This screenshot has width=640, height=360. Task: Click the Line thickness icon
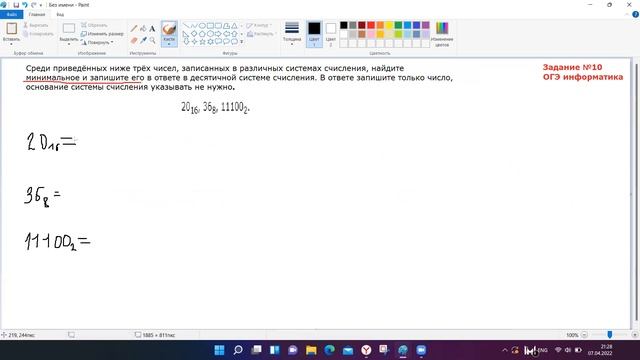tap(292, 28)
